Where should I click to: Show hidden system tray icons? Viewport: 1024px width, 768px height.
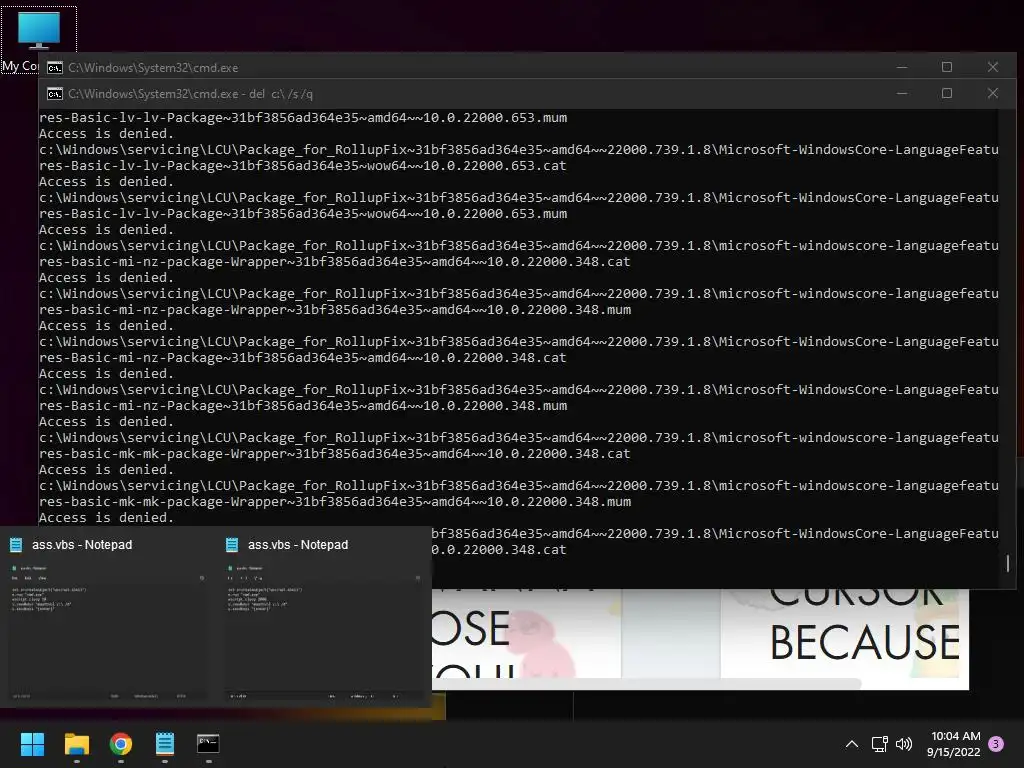[x=852, y=744]
